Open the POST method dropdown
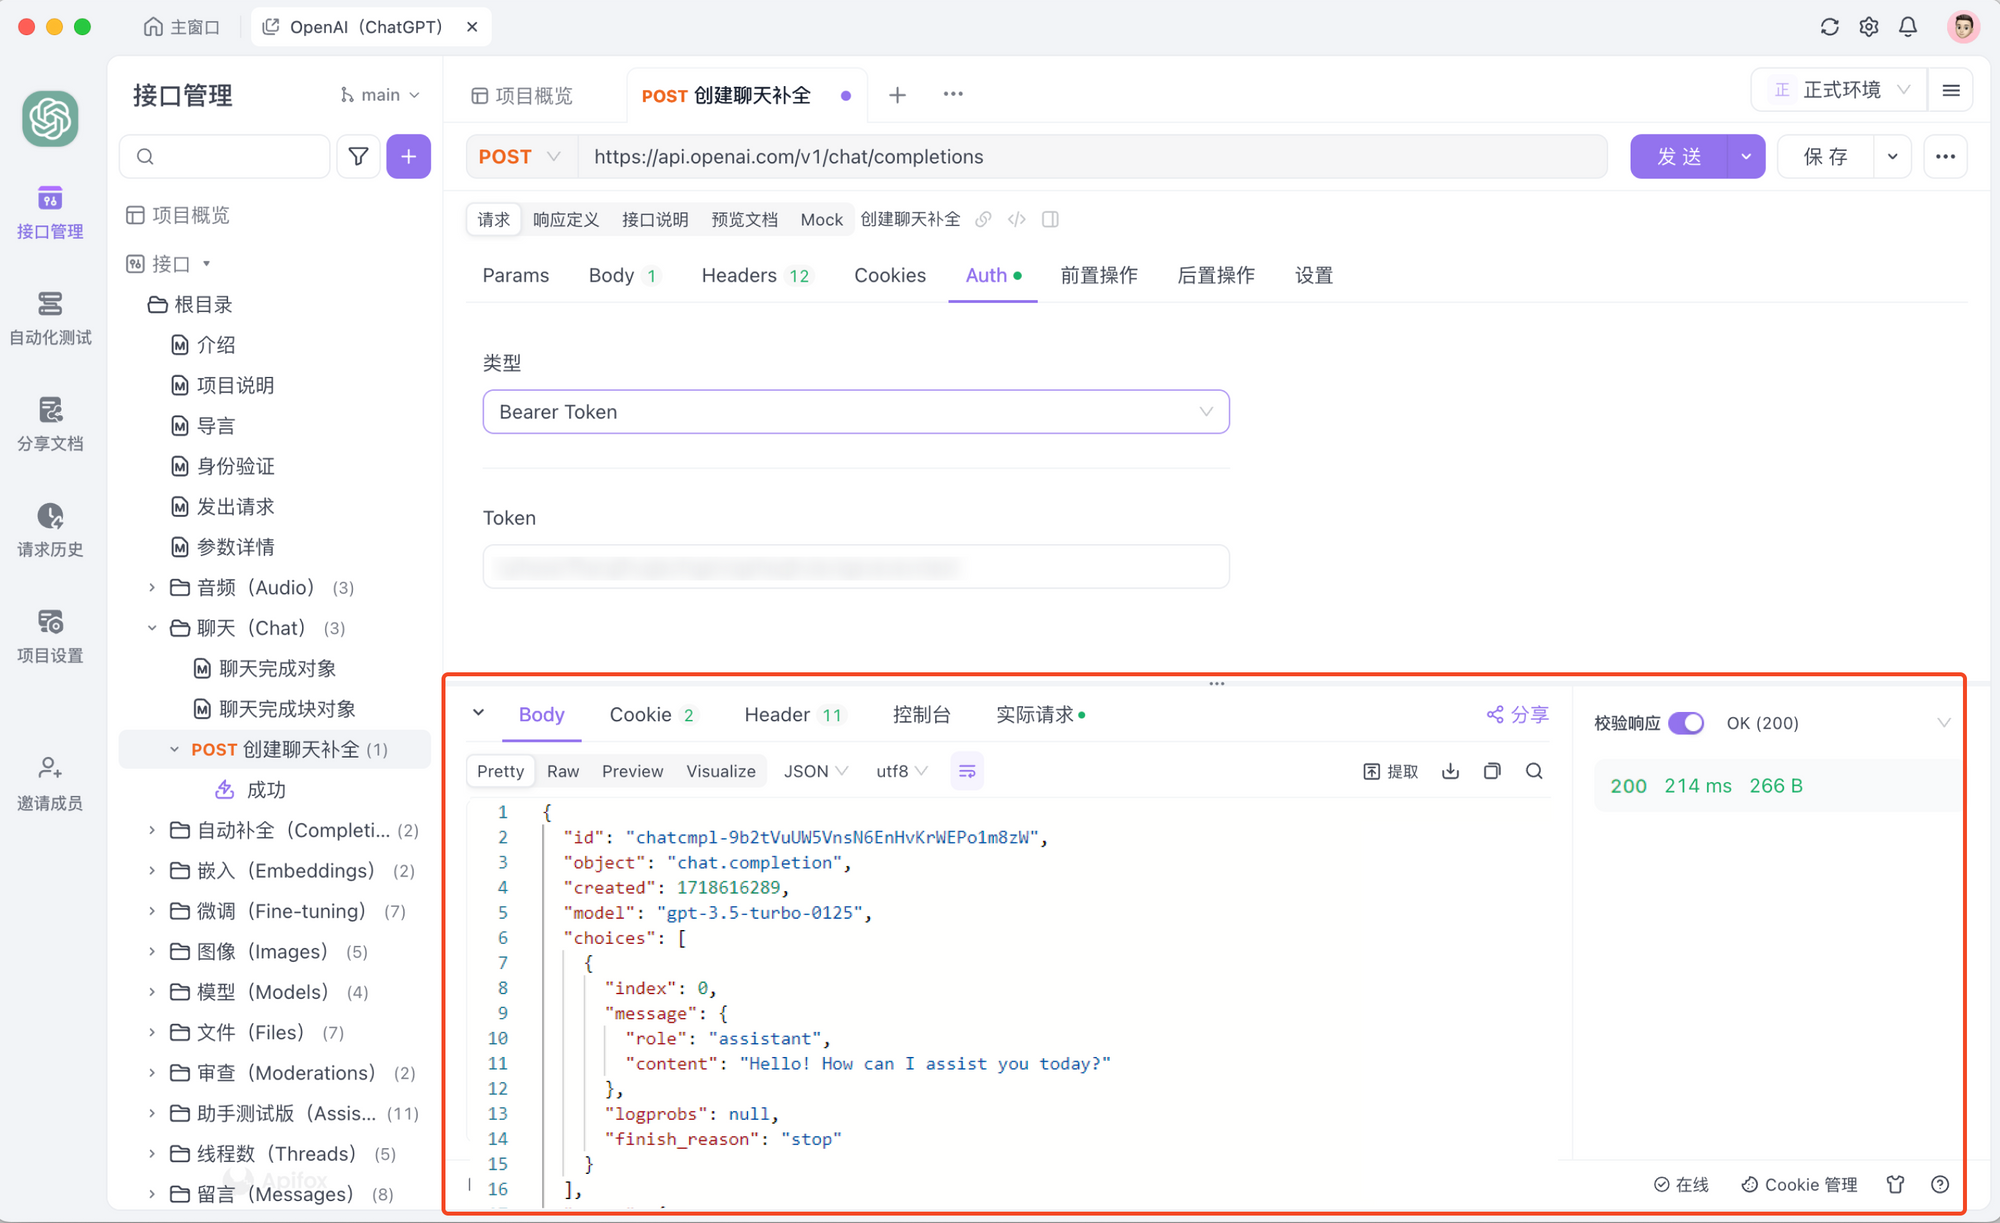The height and width of the screenshot is (1223, 2000). coord(520,156)
